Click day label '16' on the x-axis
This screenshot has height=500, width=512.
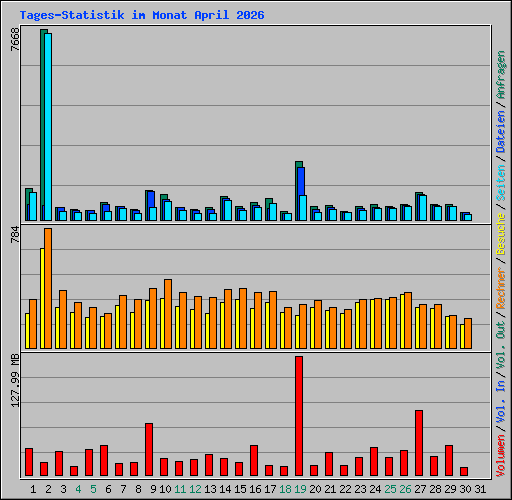tap(255, 489)
